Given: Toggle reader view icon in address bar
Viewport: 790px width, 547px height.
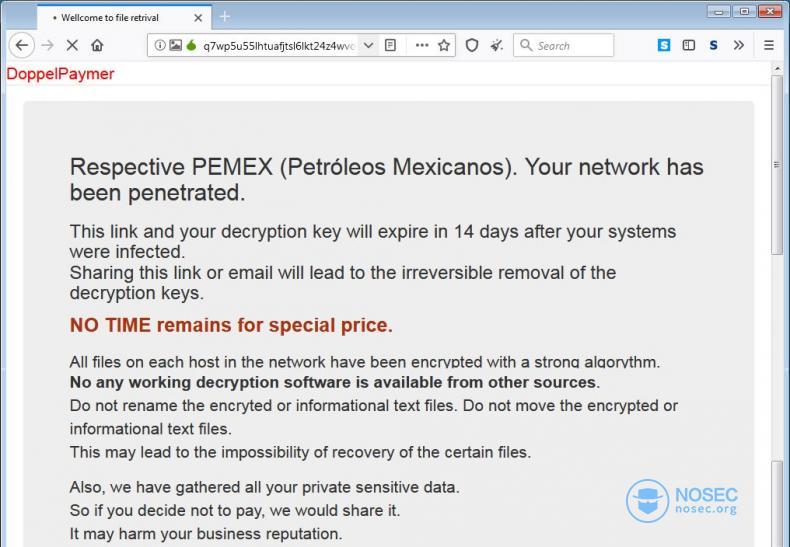Looking at the screenshot, I should coord(390,45).
